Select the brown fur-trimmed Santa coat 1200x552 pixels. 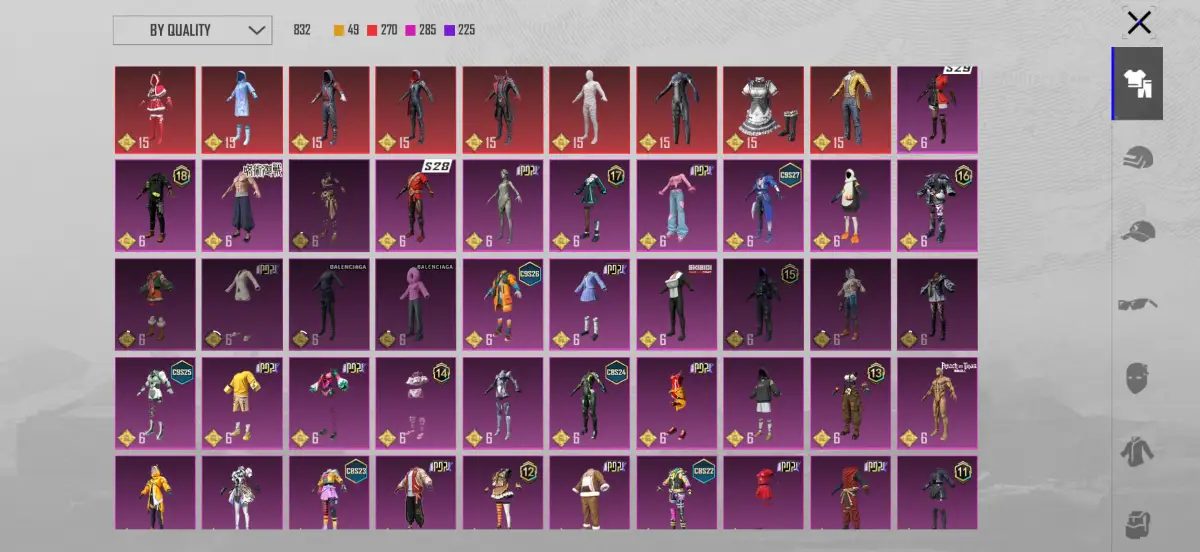tap(590, 492)
